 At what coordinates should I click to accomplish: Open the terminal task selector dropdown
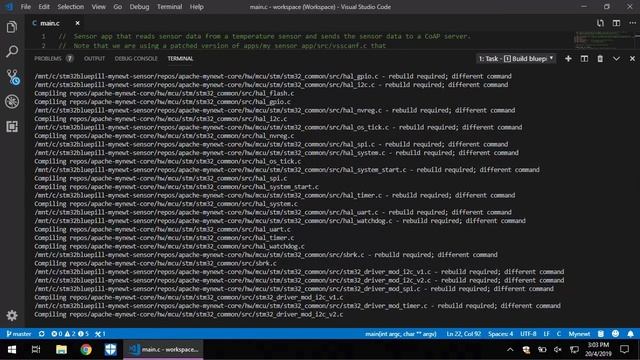[x=516, y=58]
